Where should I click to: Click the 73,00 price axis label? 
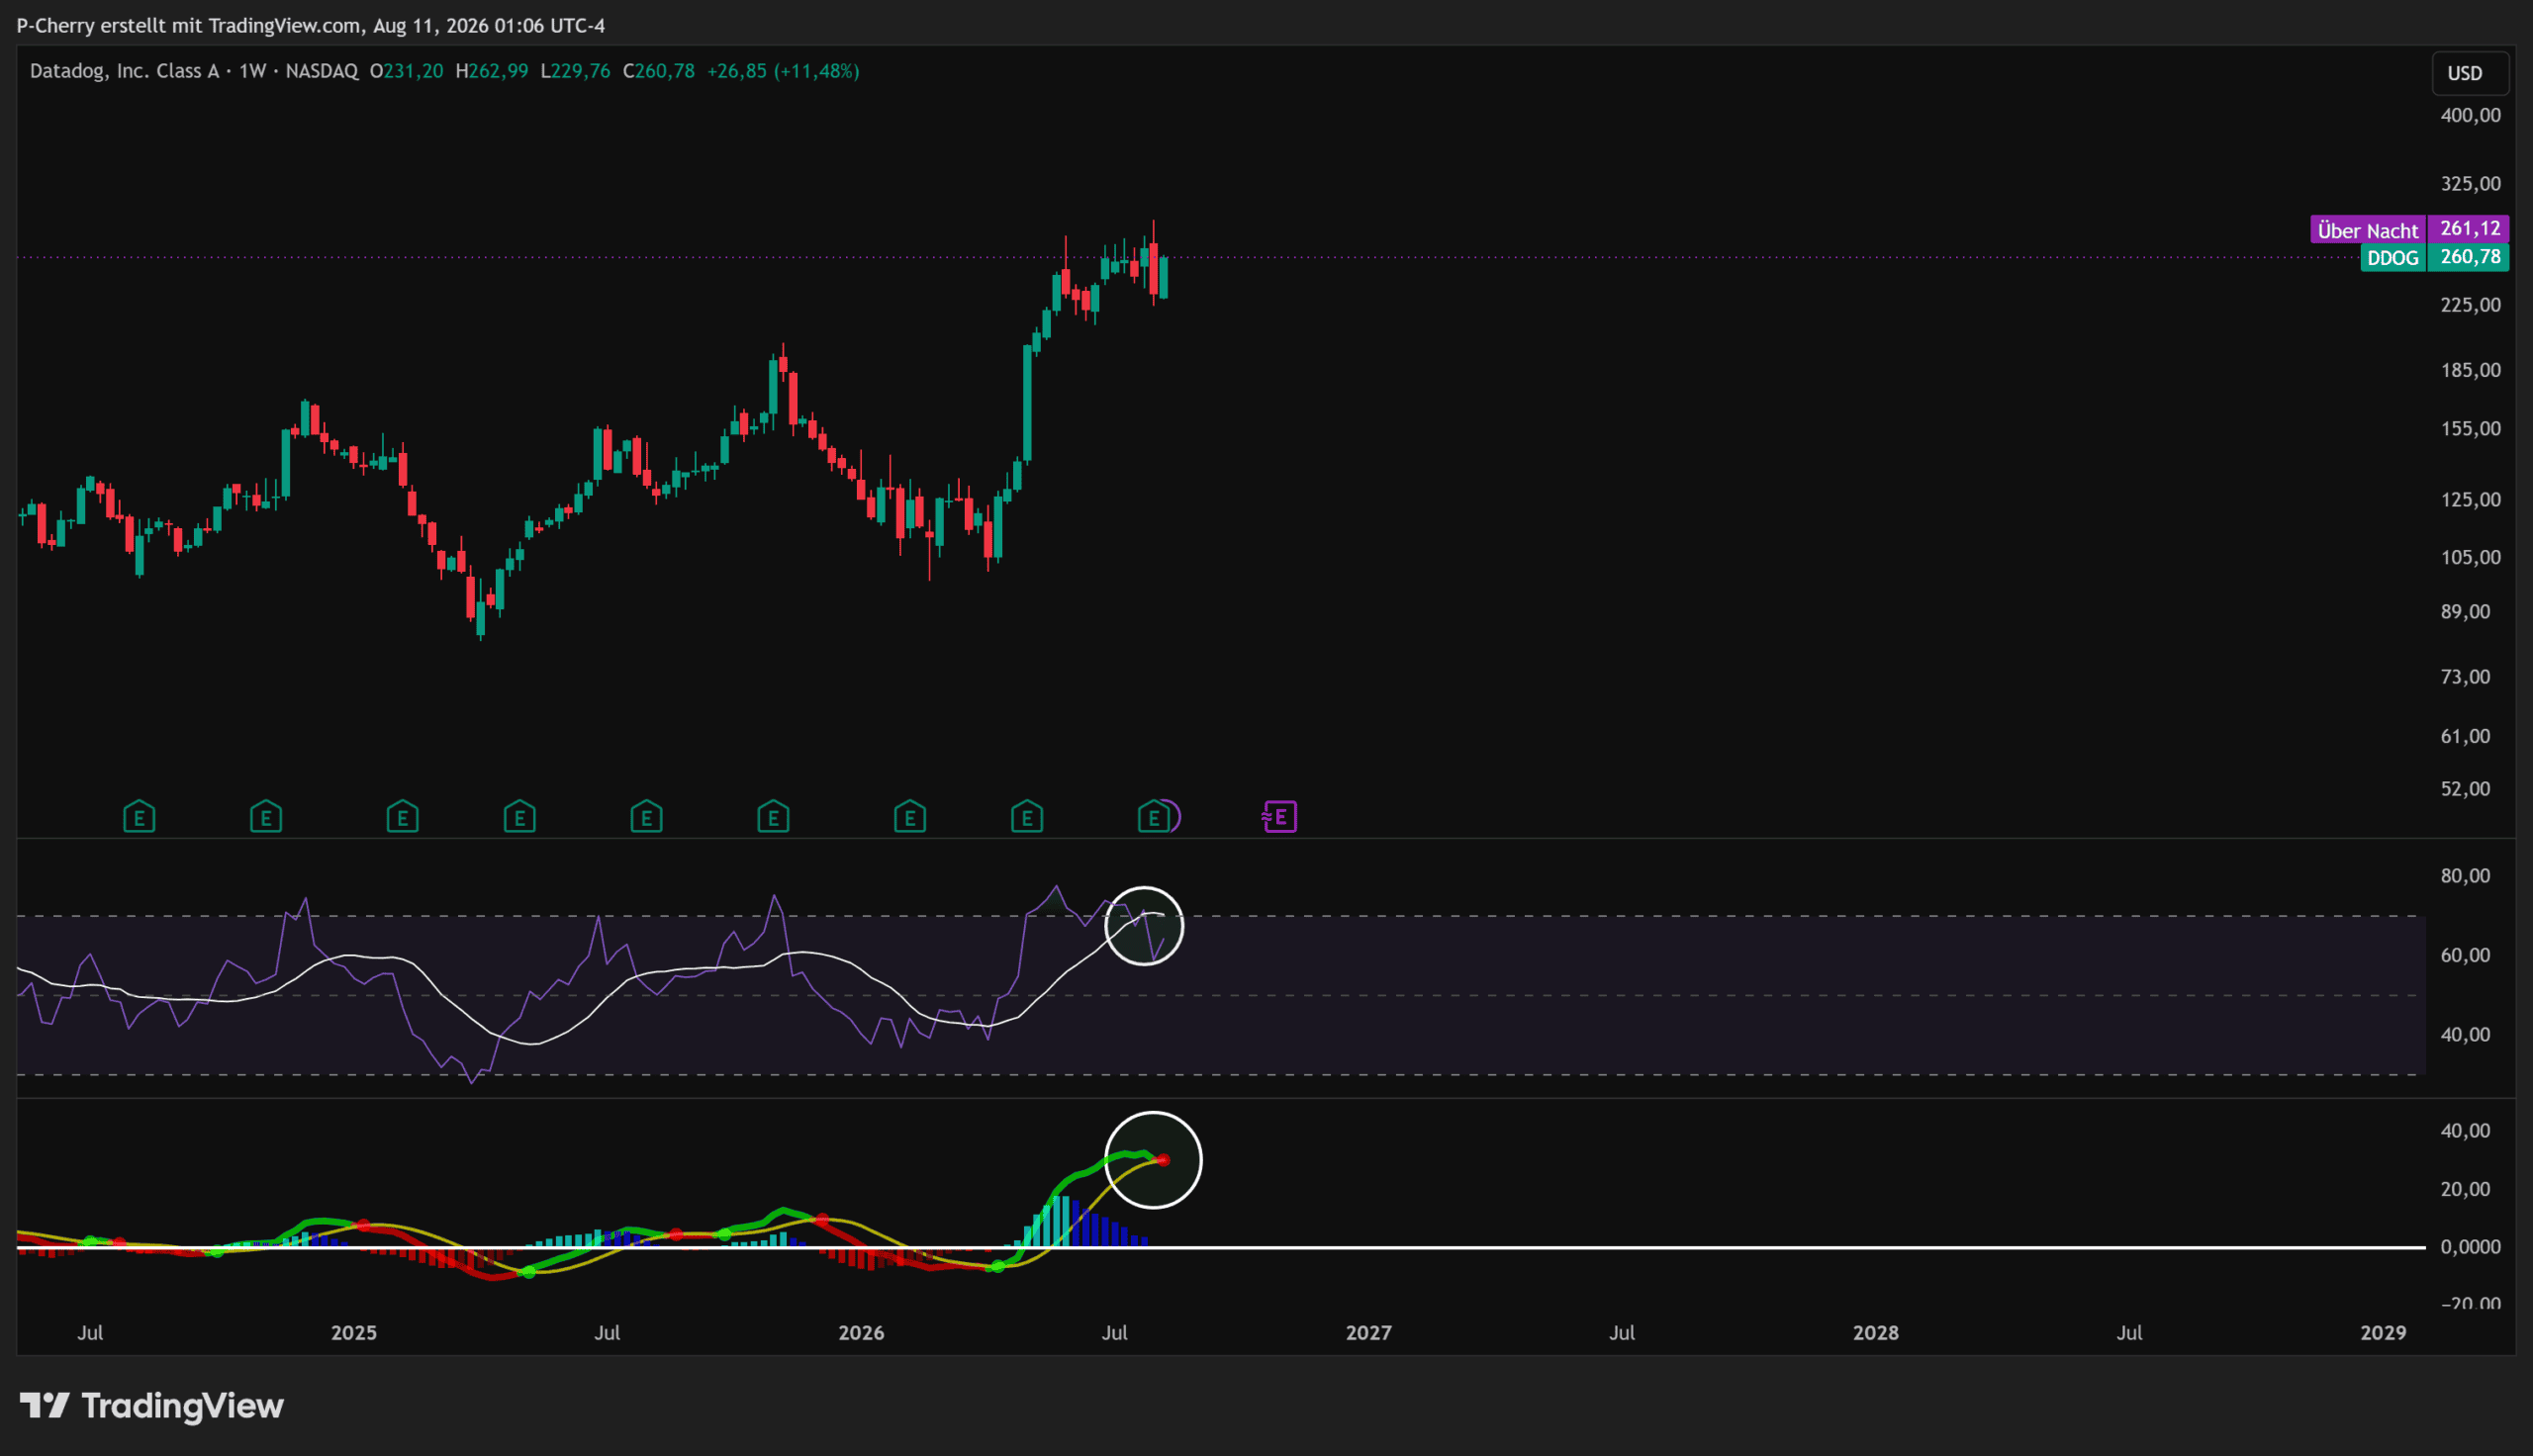[2465, 677]
